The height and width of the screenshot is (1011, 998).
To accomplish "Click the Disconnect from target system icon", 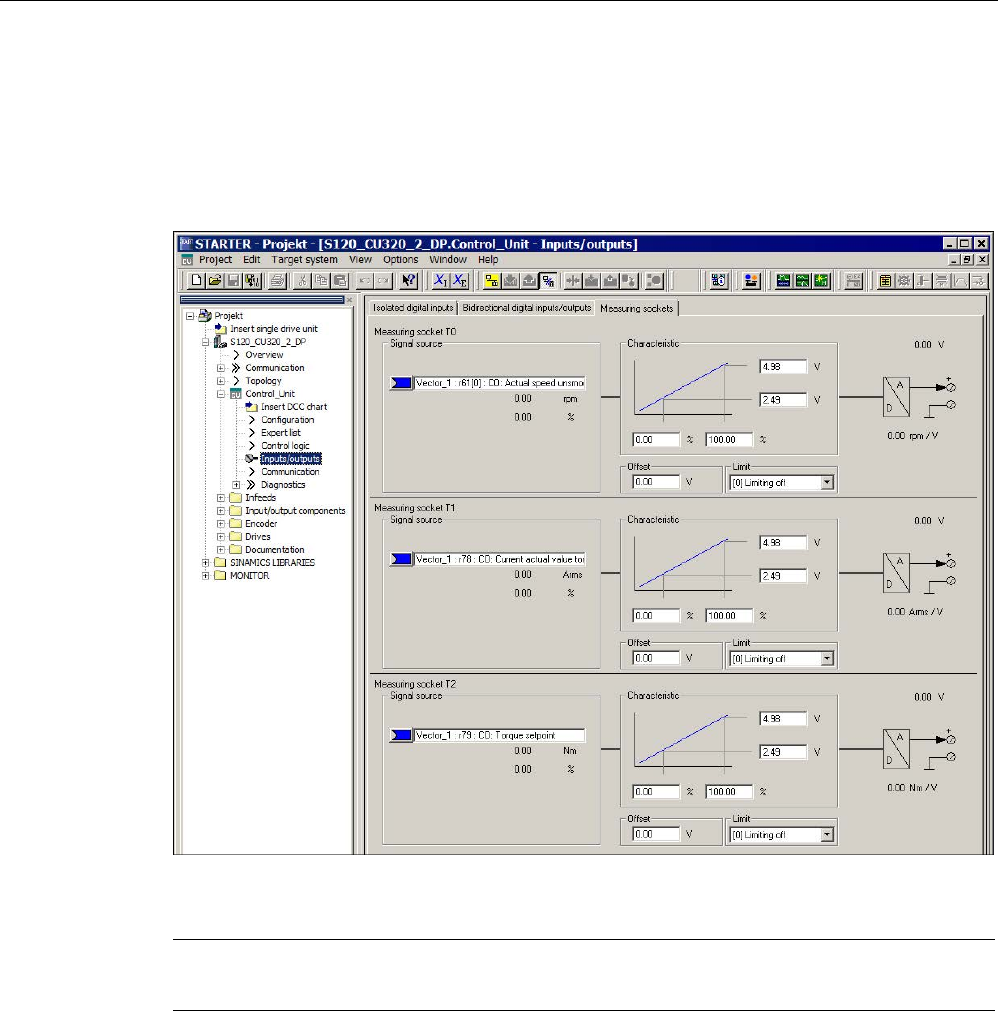I will pyautogui.click(x=548, y=280).
